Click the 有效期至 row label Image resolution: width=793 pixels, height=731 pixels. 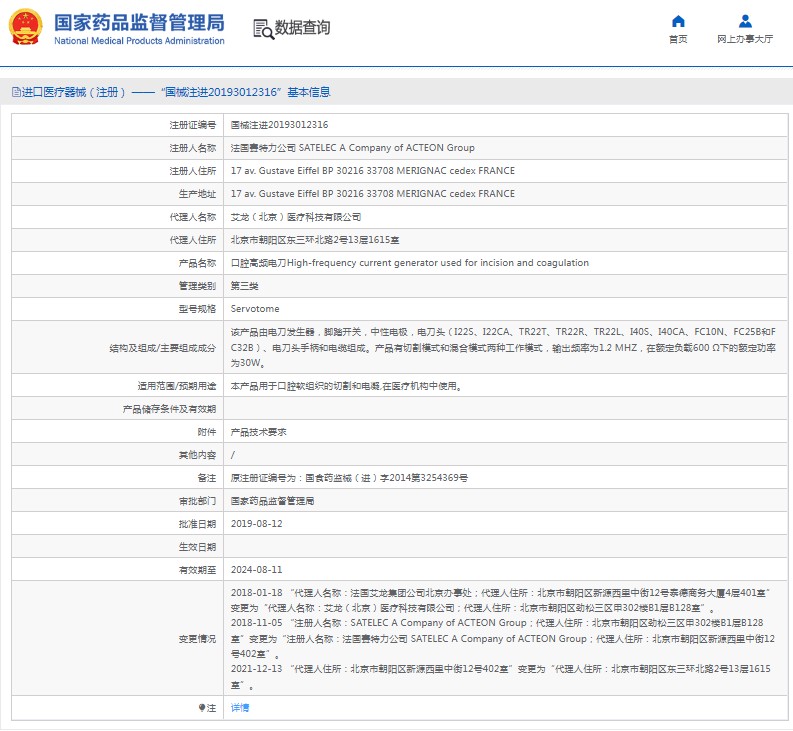197,570
